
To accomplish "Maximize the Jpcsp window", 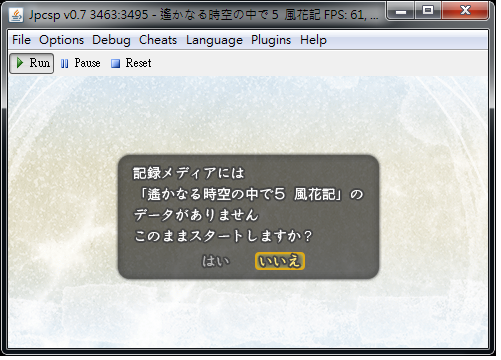I will [428, 11].
